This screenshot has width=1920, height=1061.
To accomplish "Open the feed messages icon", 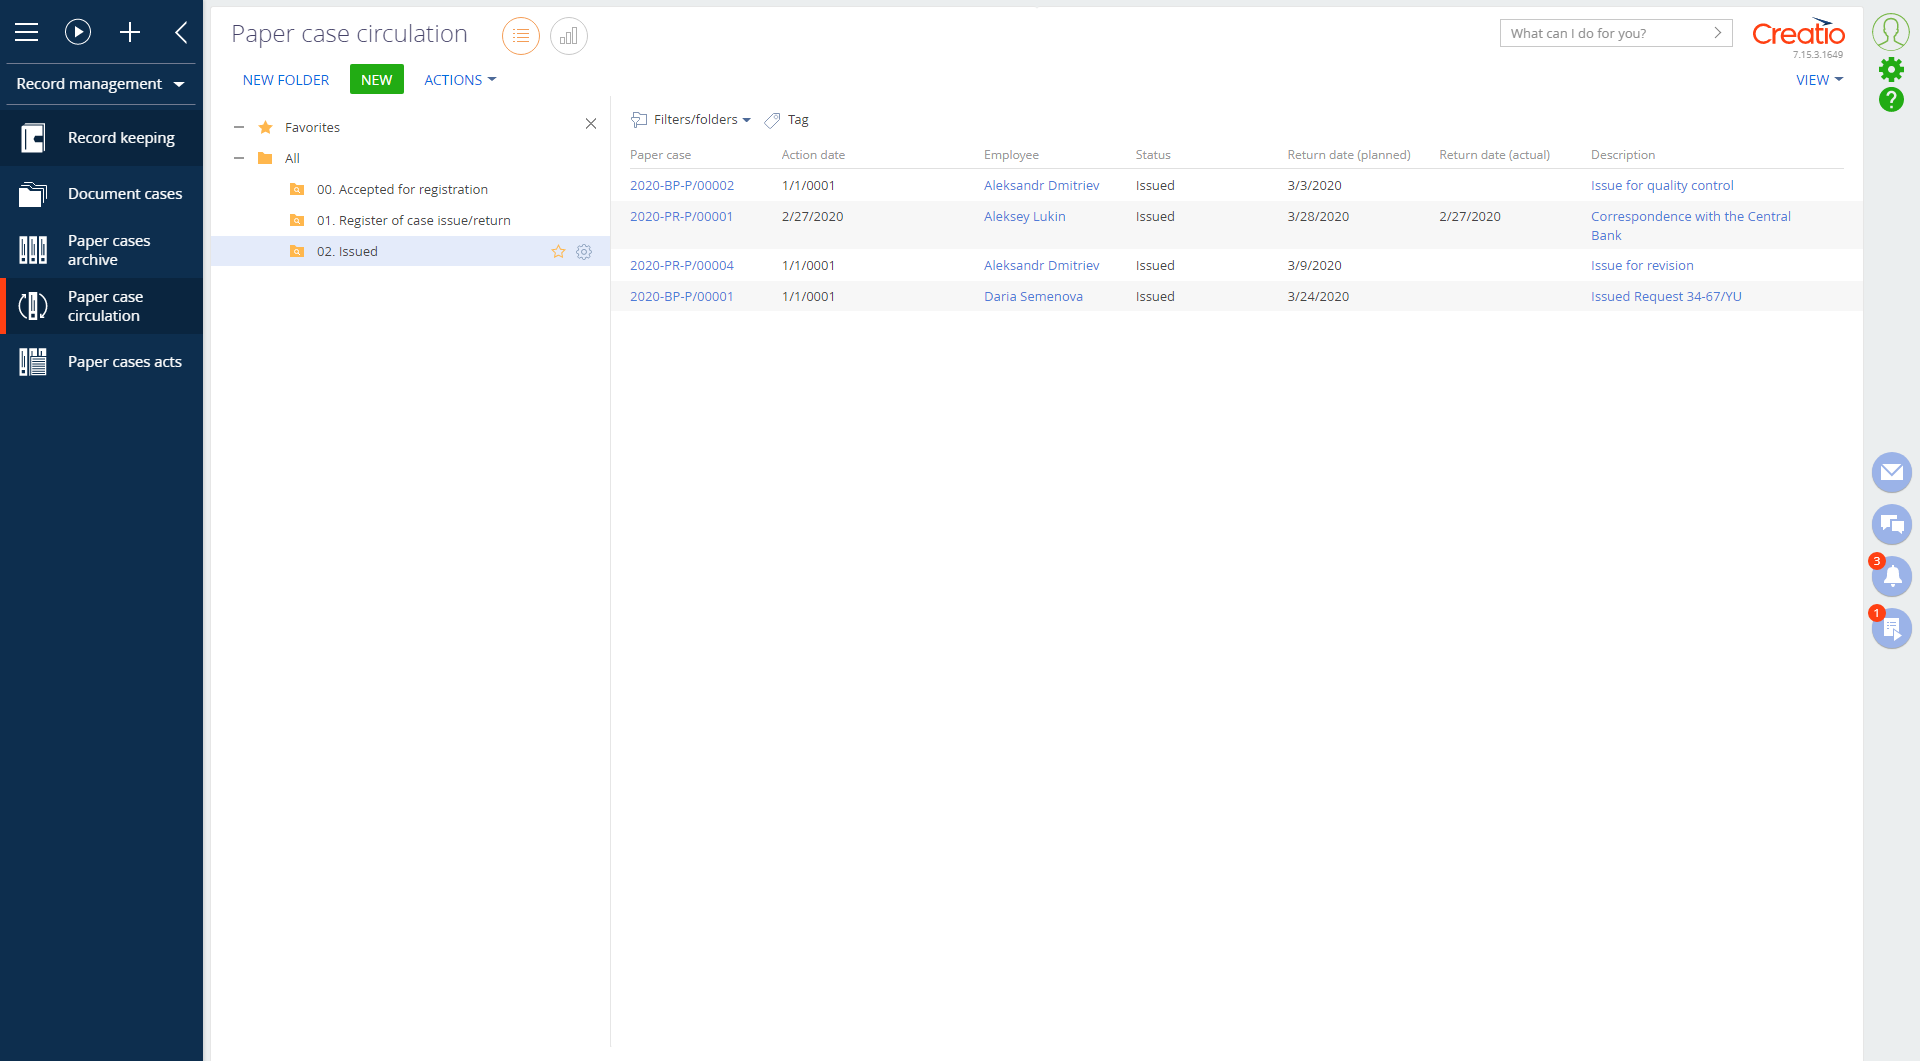I will click(x=1891, y=524).
